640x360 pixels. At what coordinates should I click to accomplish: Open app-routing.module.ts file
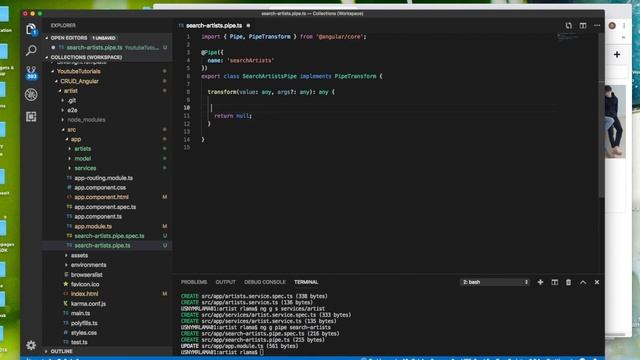pos(103,178)
